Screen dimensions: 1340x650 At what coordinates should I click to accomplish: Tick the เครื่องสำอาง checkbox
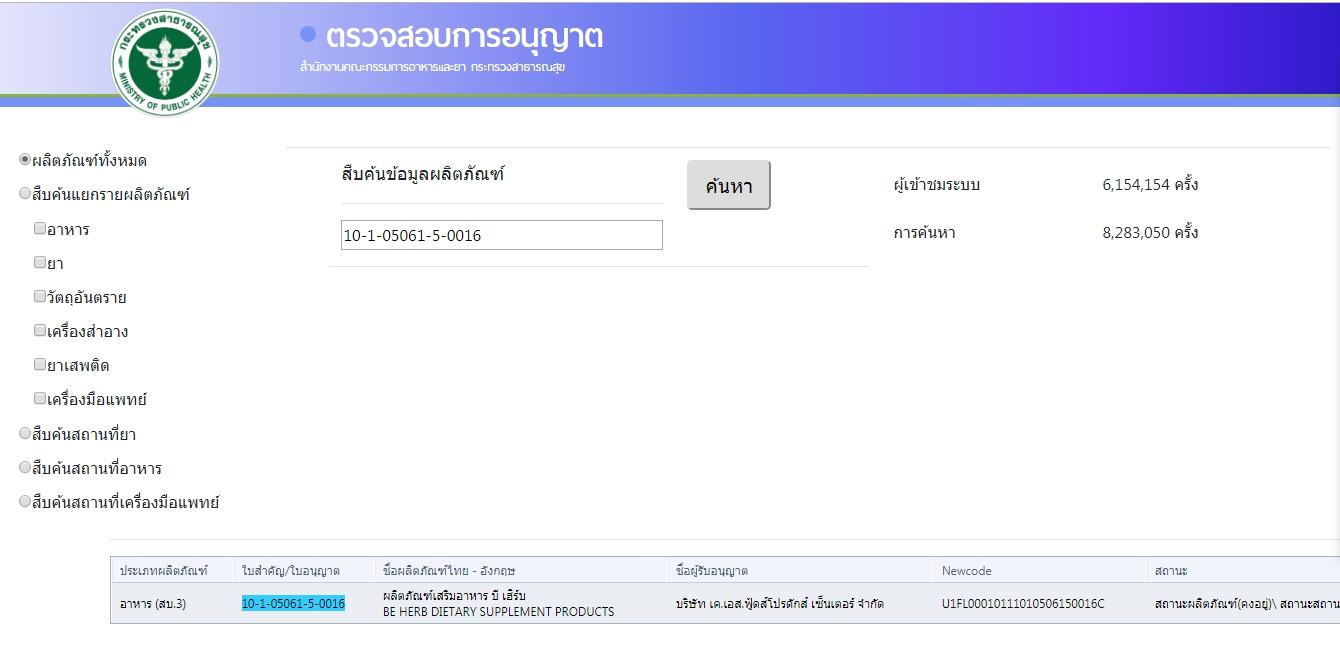[x=40, y=331]
